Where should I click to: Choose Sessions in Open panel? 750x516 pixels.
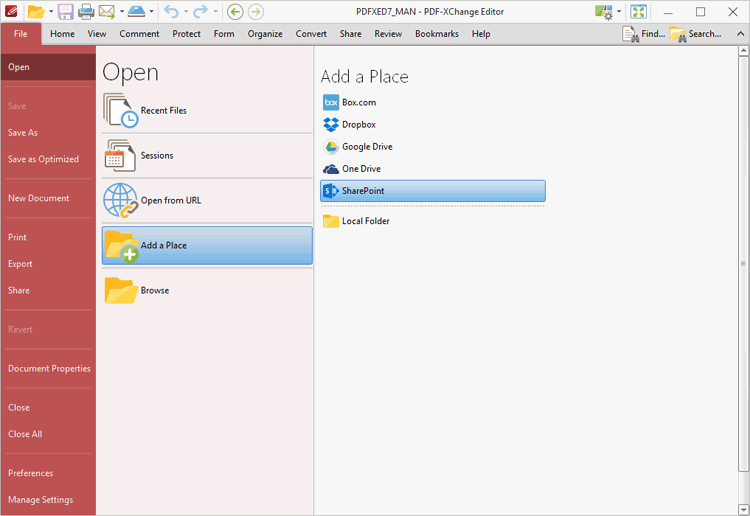click(207, 155)
